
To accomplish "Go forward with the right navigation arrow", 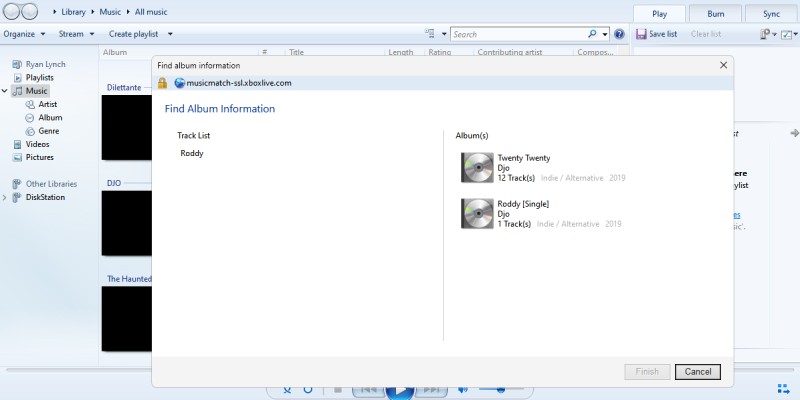I will (30, 11).
